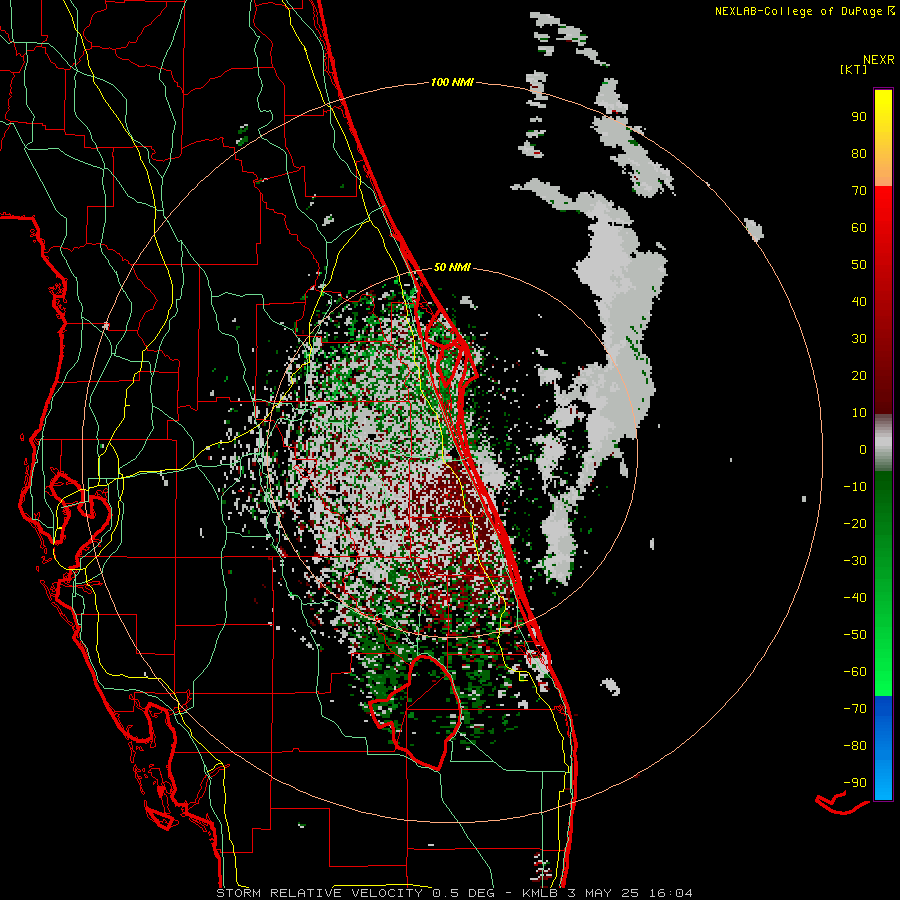Click the 100 NMI range ring label
Screen dimensions: 900x900
[x=452, y=82]
